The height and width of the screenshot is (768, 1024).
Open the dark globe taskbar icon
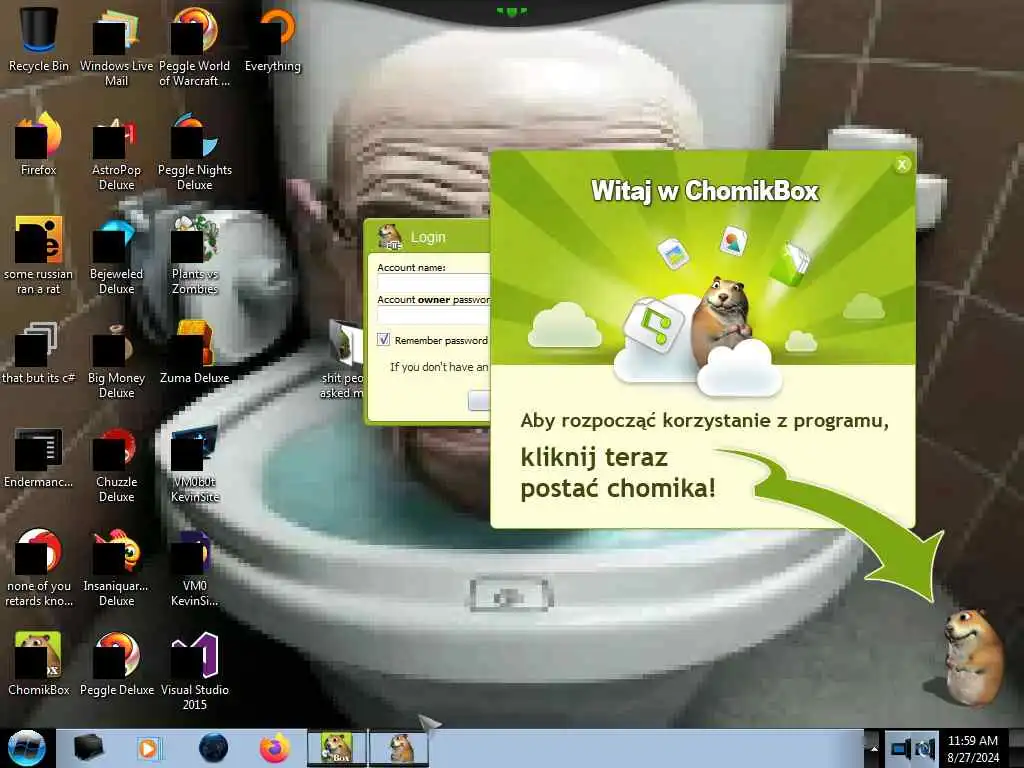pos(214,748)
